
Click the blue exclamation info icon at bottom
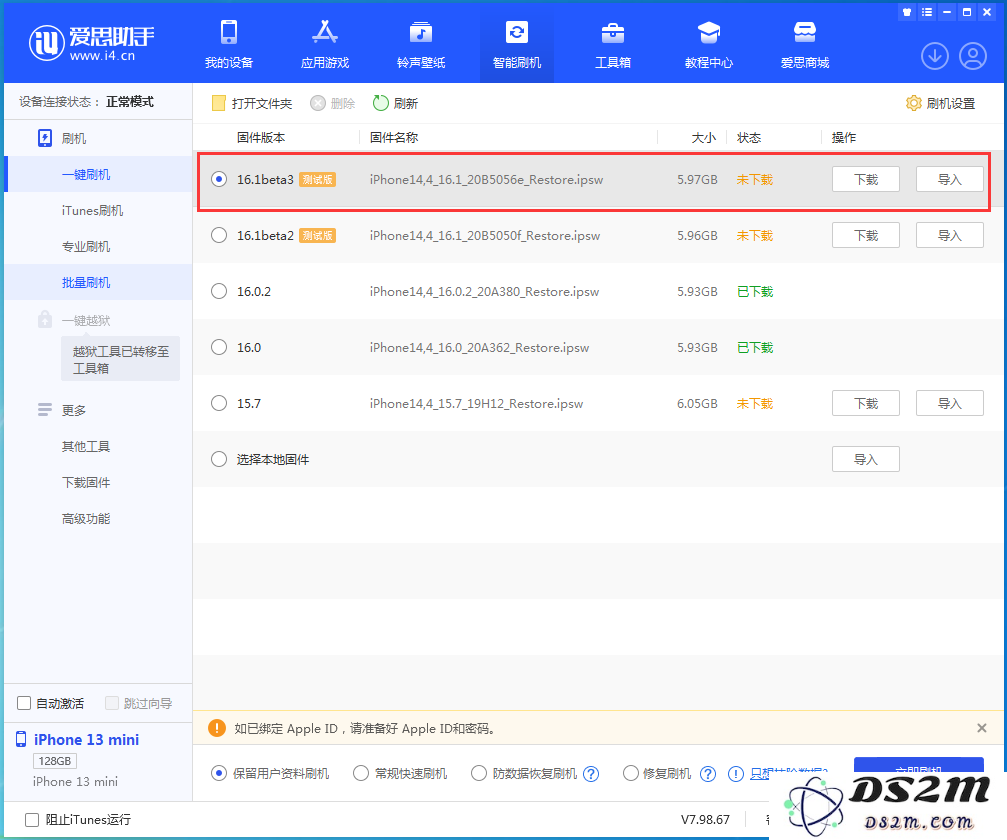click(x=736, y=773)
